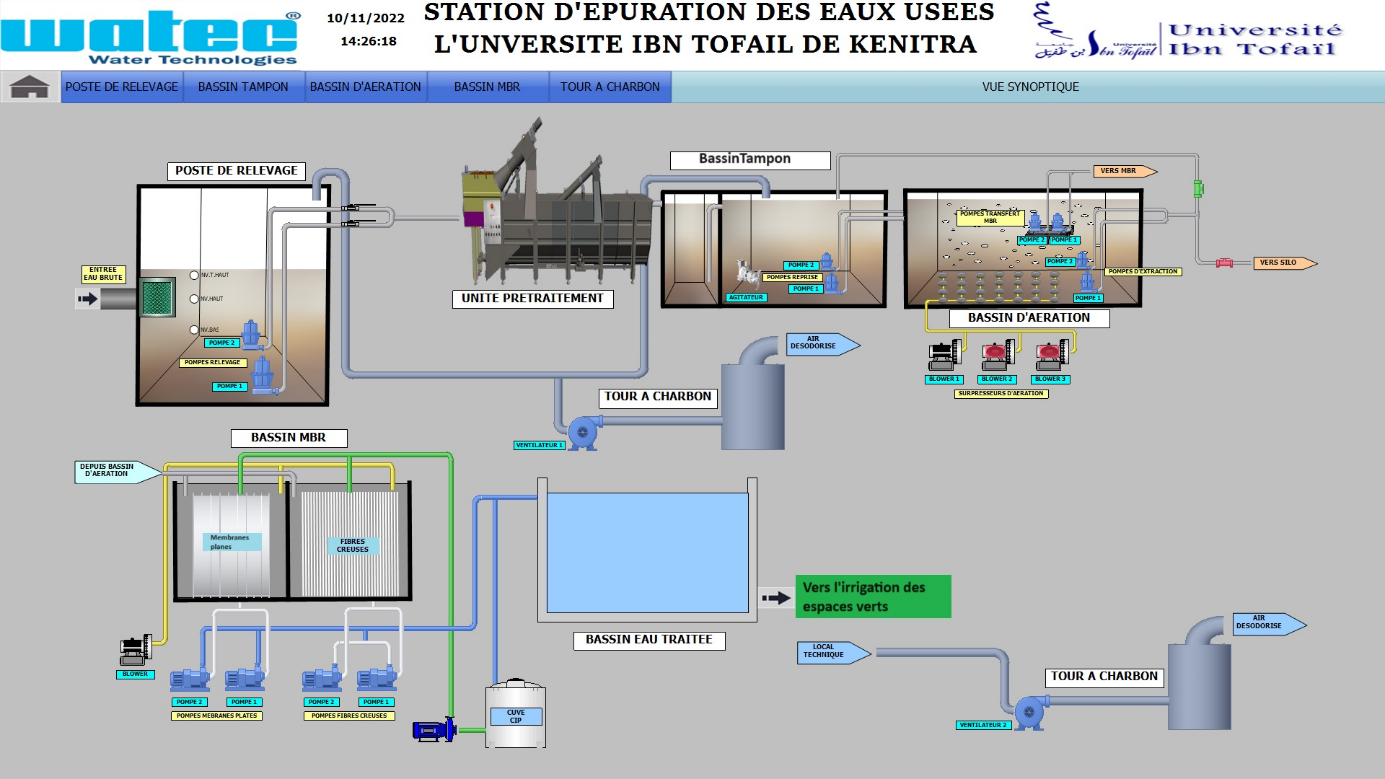
Task: Select Blower 1 under the aeration basin
Action: (x=944, y=354)
